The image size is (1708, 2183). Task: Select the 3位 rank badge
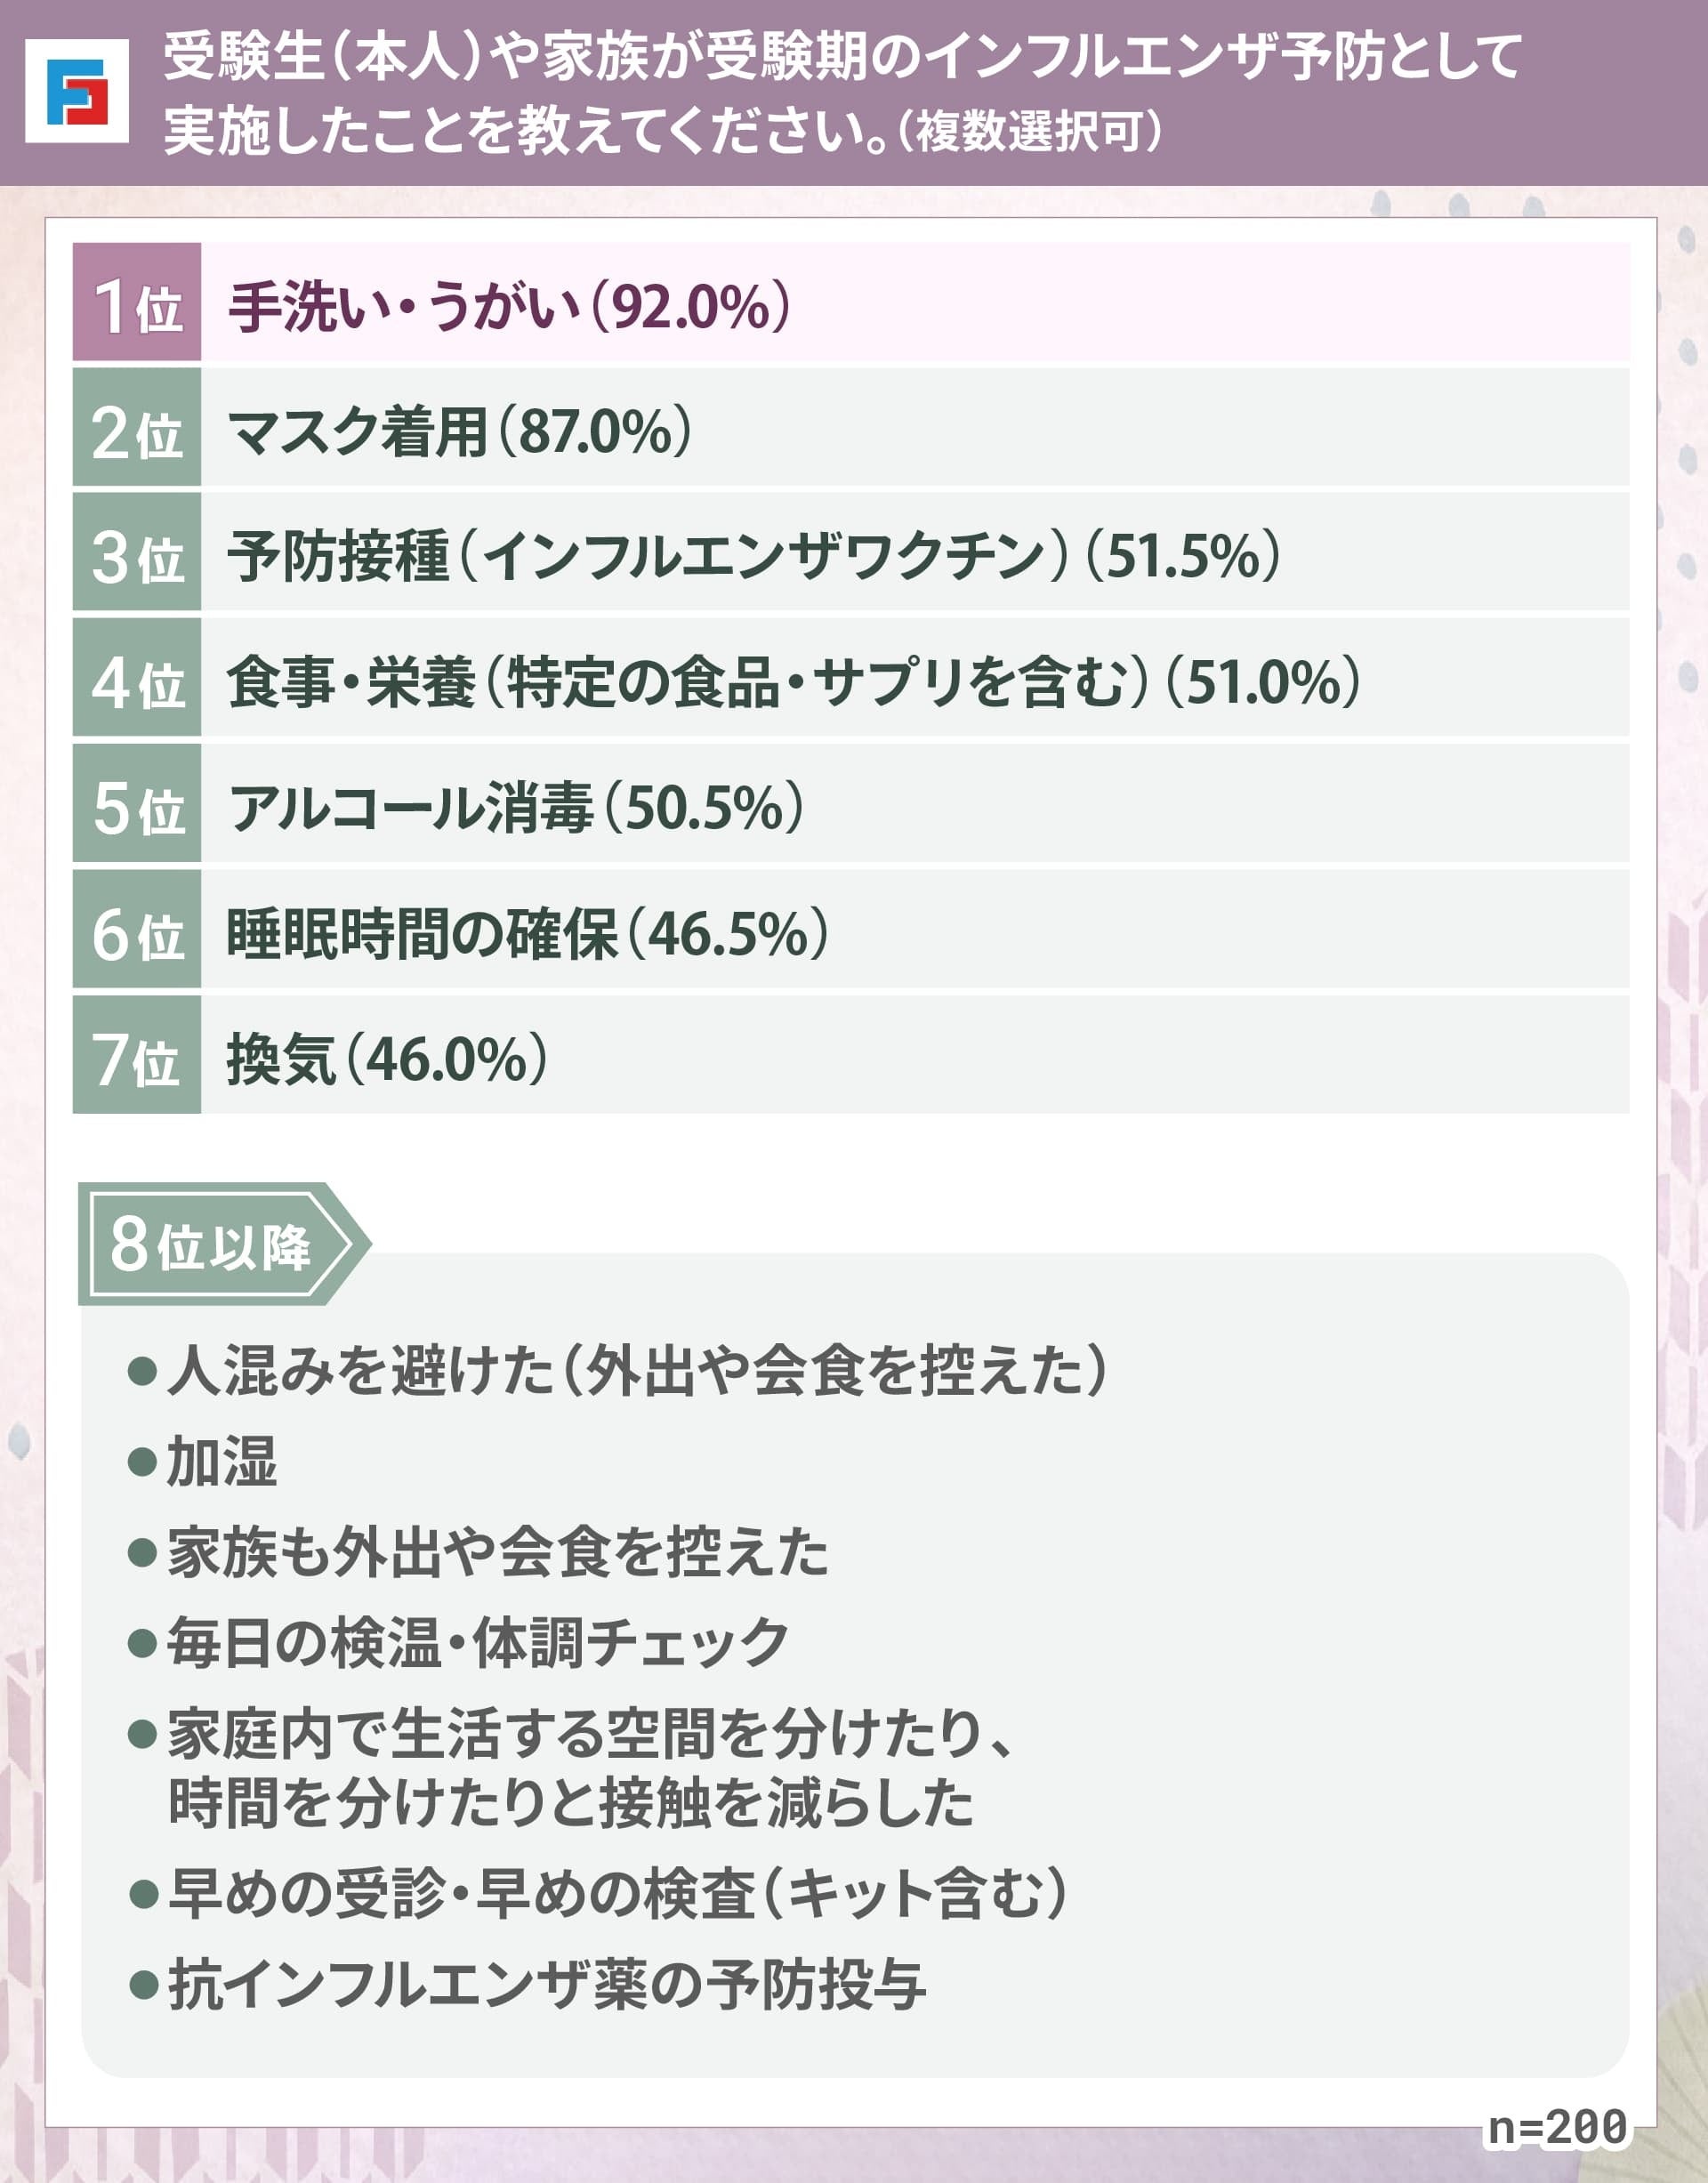[137, 553]
